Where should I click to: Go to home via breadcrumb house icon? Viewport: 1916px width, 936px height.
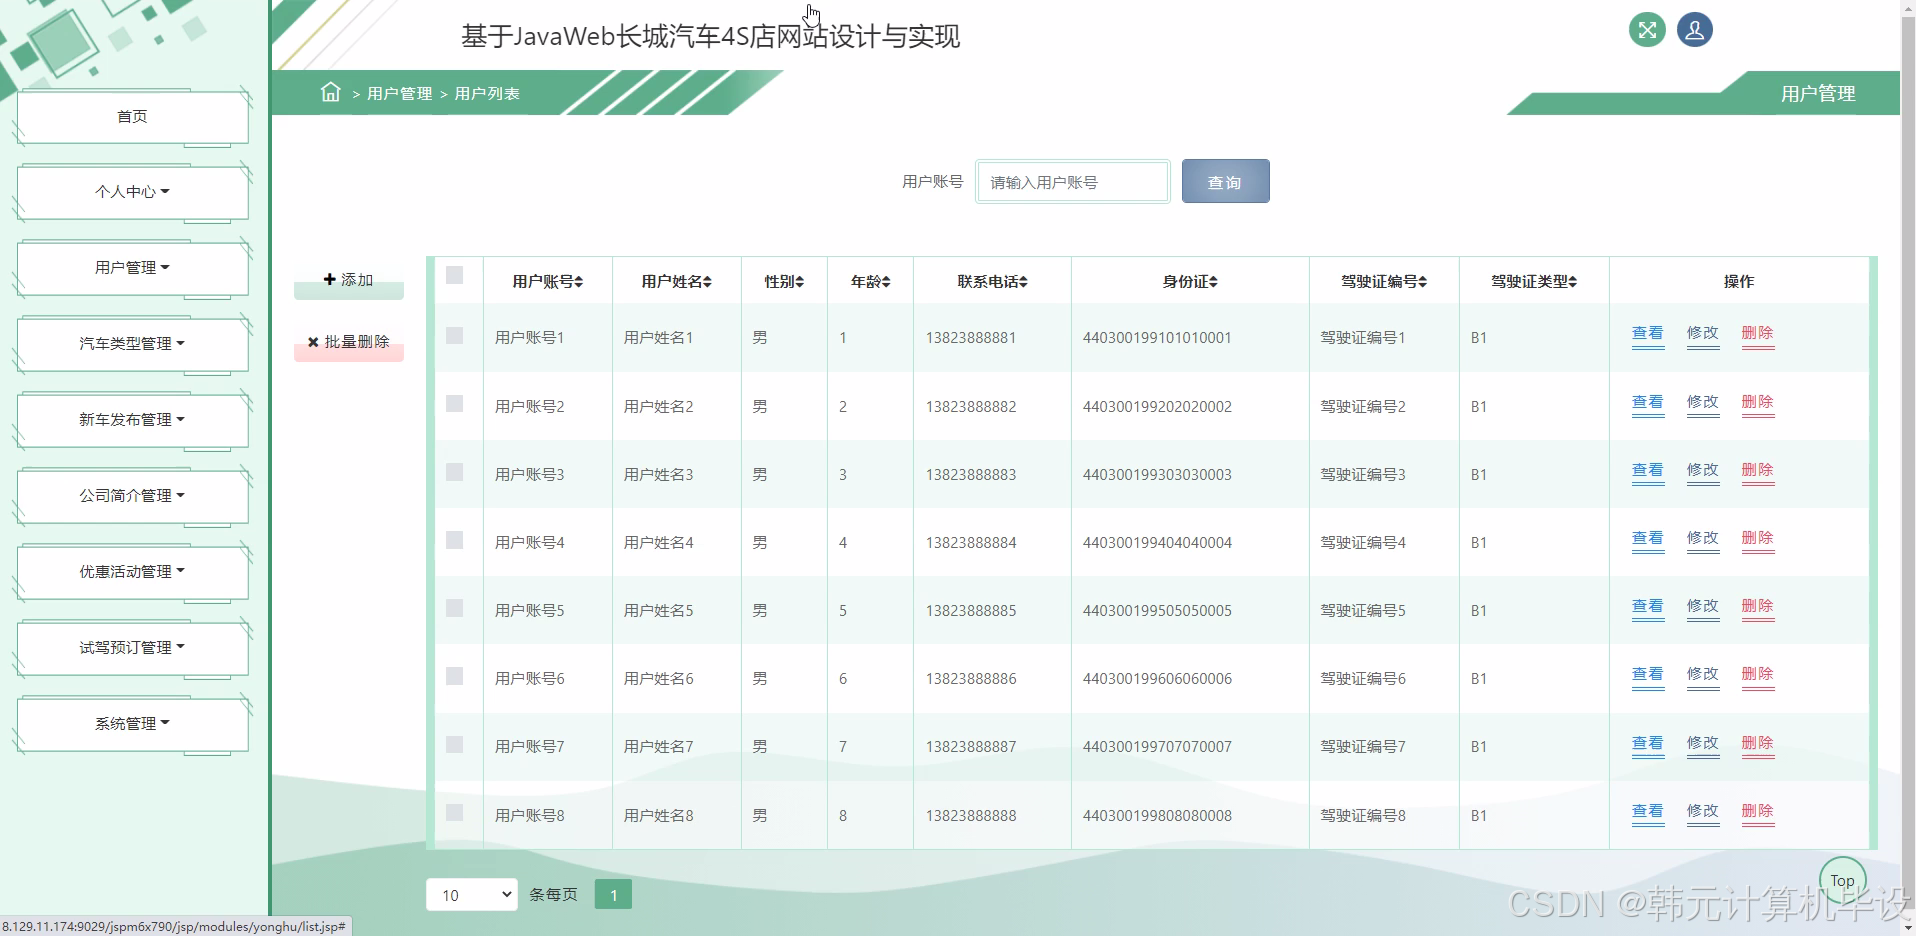(331, 92)
